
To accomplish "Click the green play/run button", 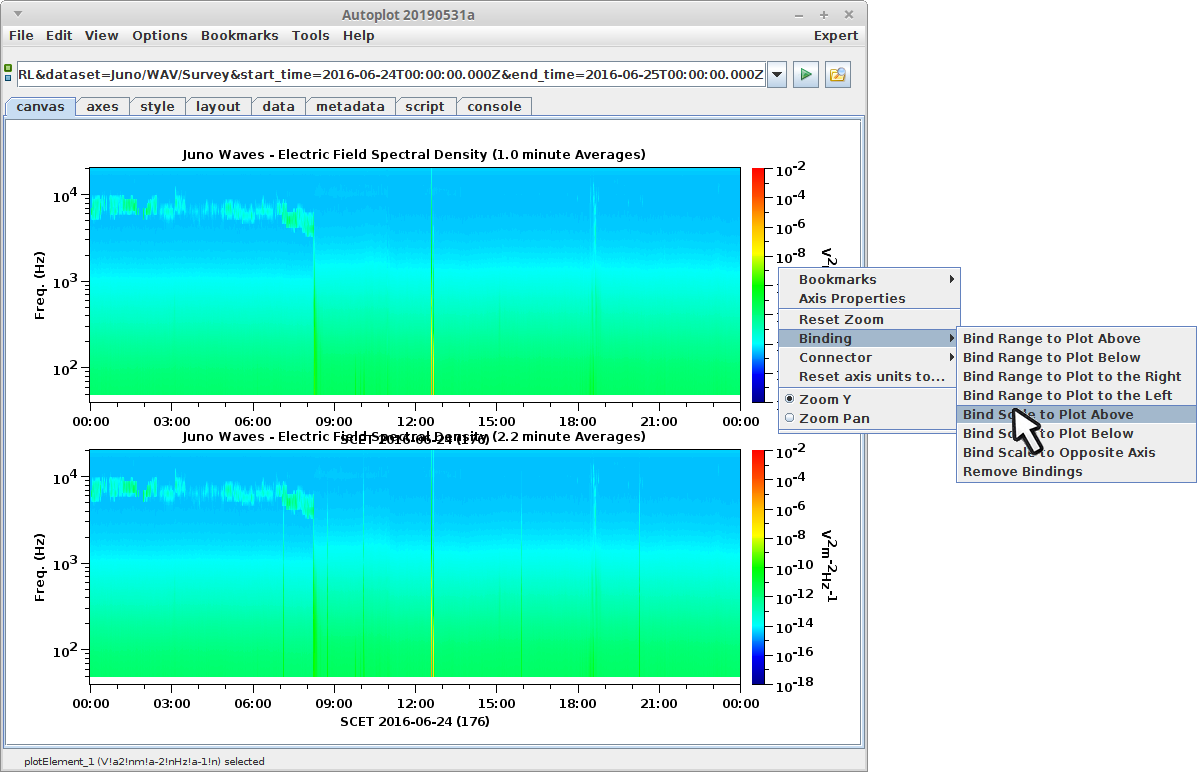I will click(806, 75).
